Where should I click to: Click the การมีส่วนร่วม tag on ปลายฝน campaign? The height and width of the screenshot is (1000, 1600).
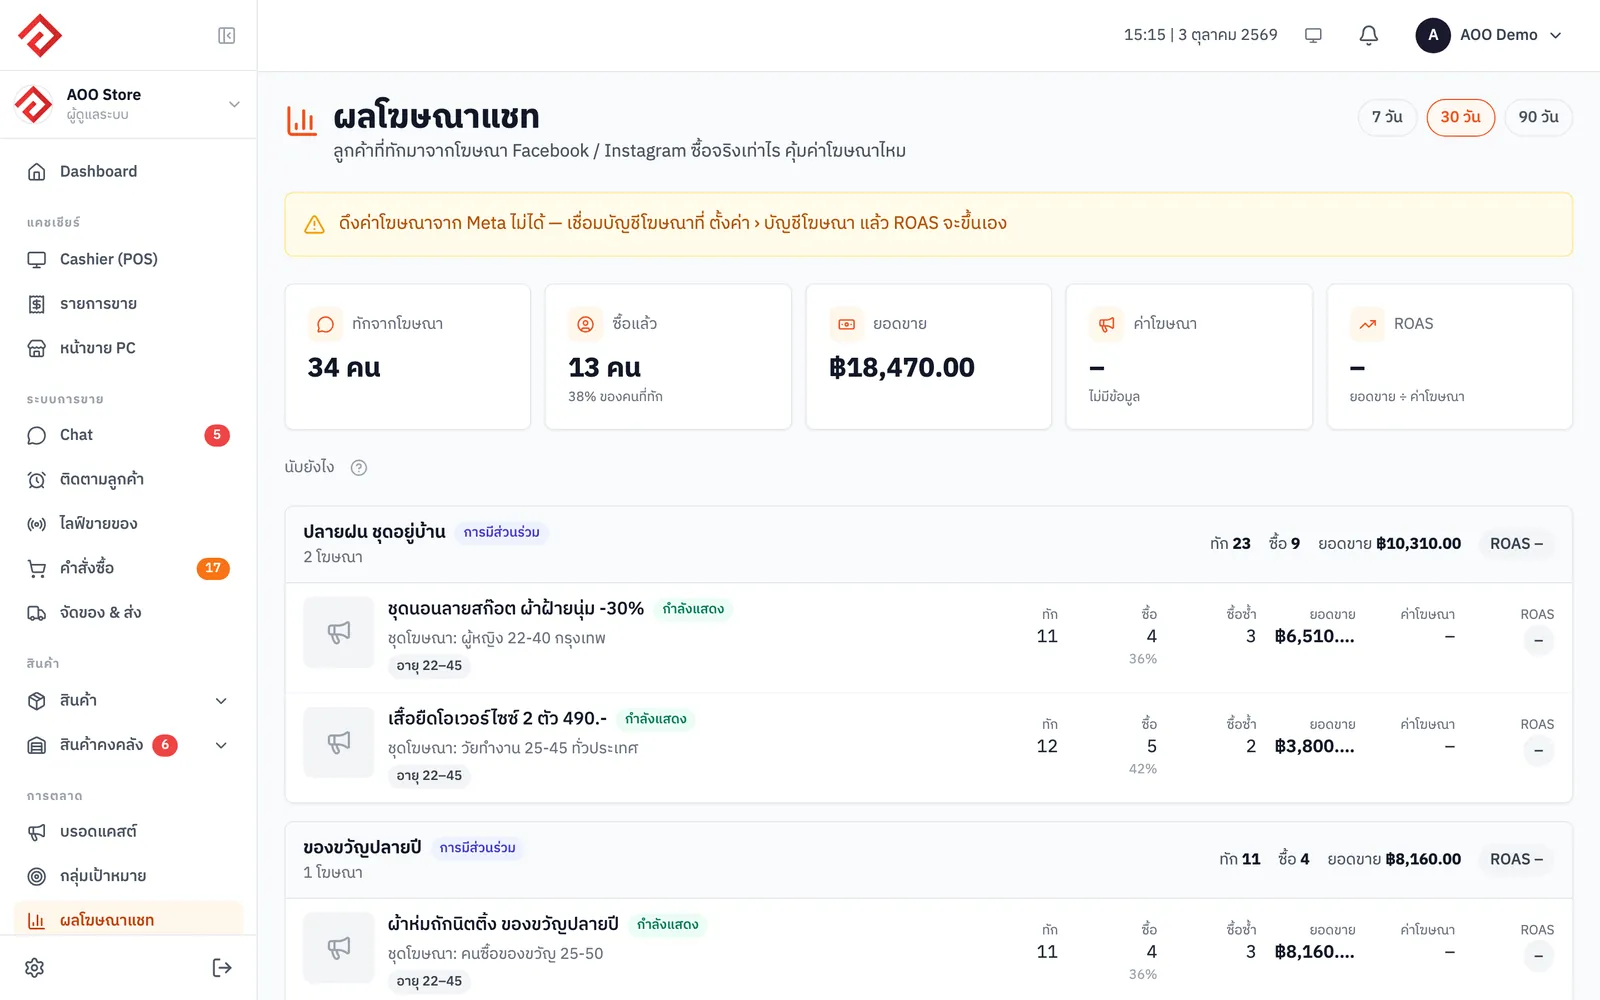click(501, 532)
